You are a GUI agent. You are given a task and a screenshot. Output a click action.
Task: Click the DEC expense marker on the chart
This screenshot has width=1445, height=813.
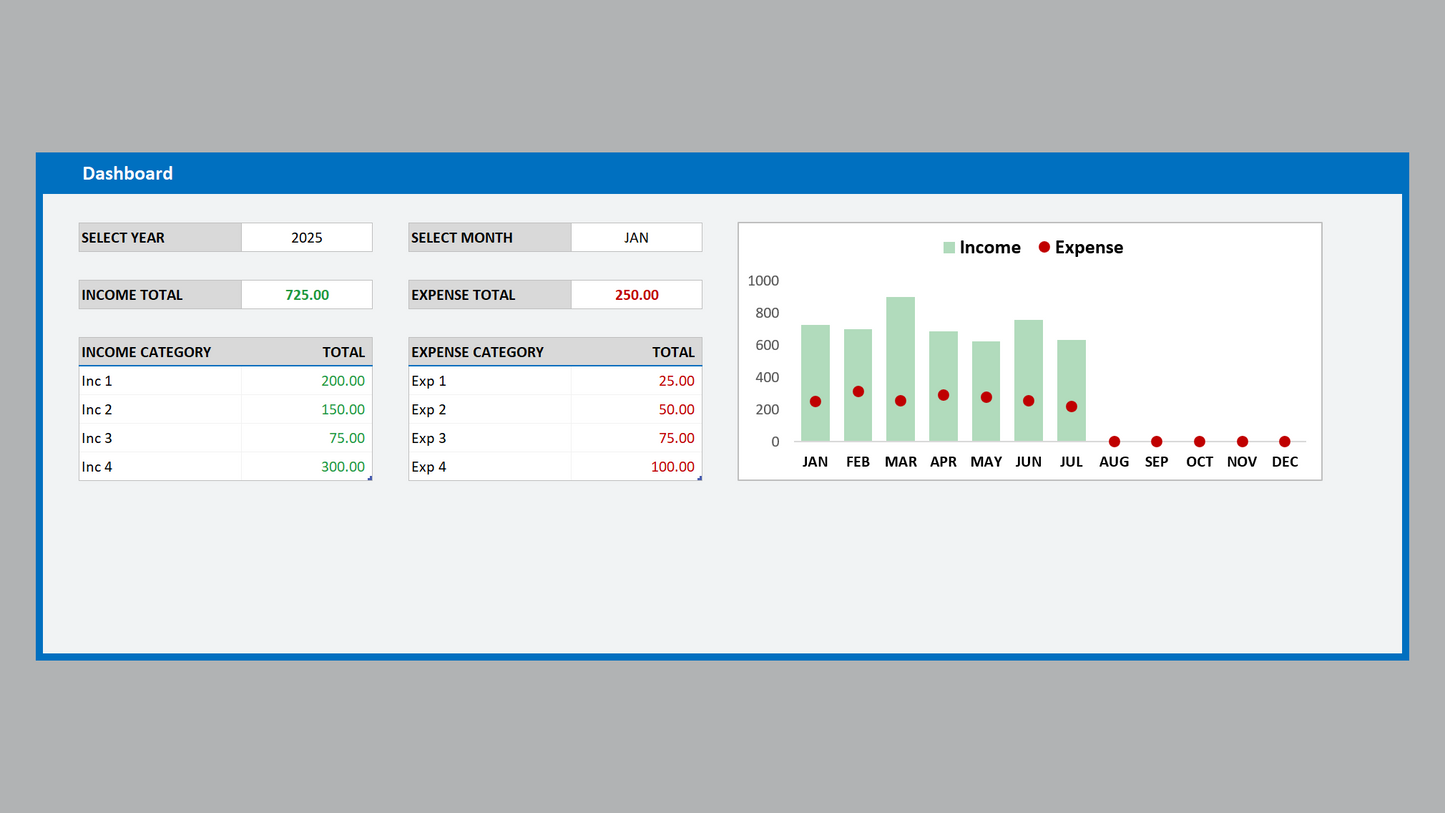pyautogui.click(x=1284, y=440)
